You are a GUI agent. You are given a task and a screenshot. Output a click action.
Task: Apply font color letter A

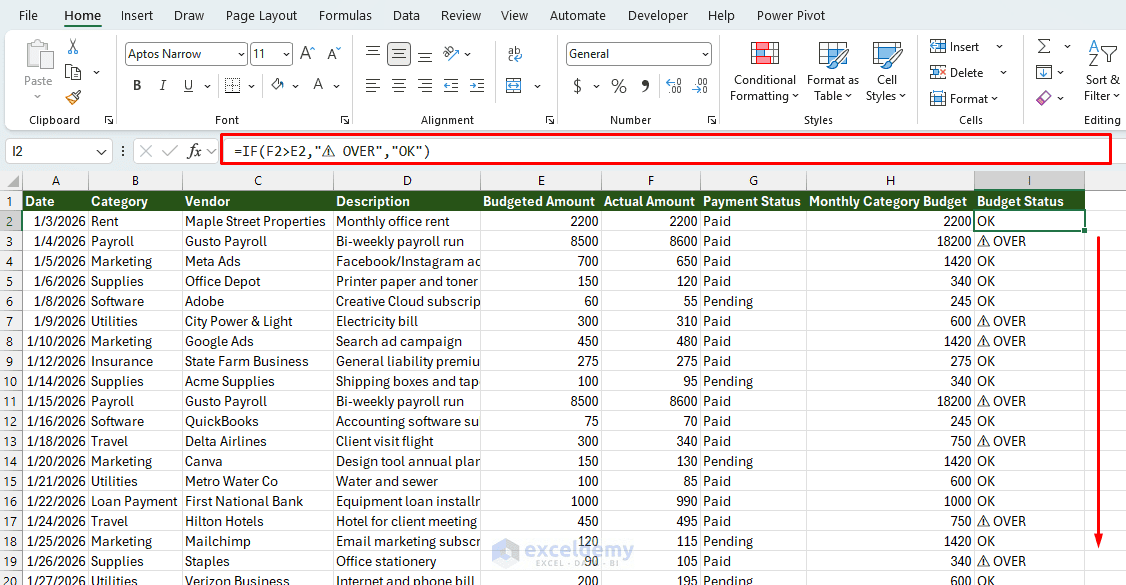pyautogui.click(x=318, y=85)
